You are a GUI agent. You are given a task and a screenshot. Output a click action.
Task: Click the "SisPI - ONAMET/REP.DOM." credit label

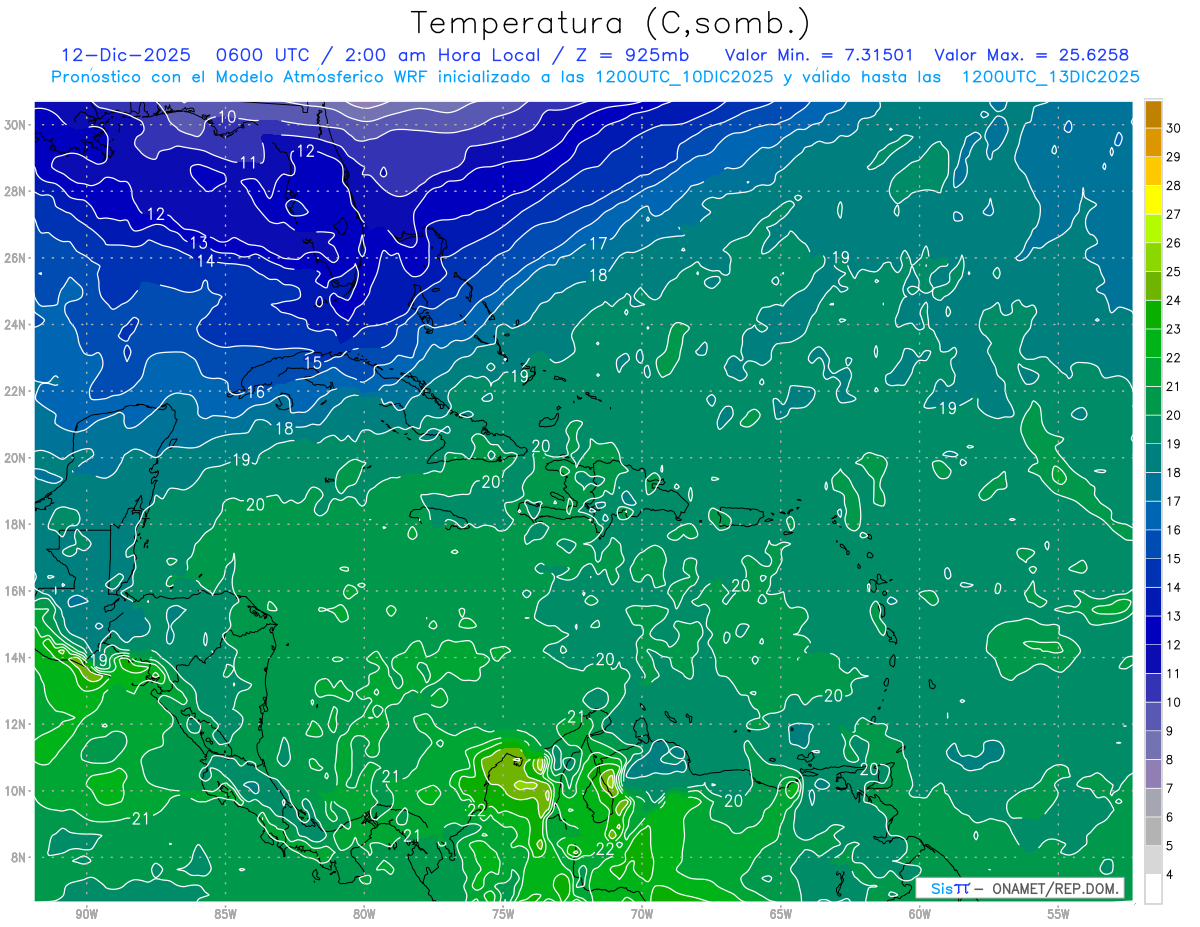pyautogui.click(x=1019, y=888)
